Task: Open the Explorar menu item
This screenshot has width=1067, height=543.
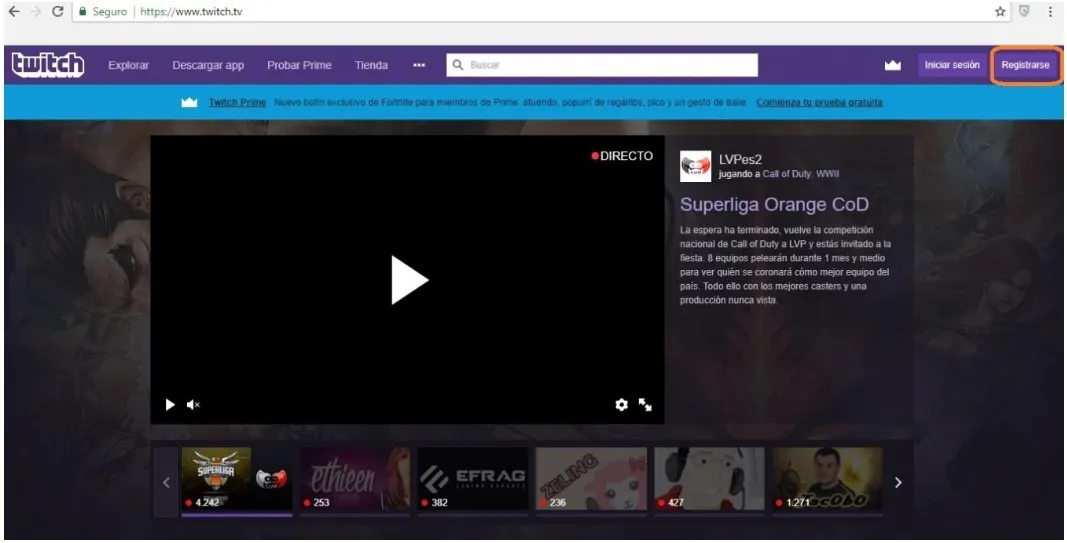Action: [129, 65]
